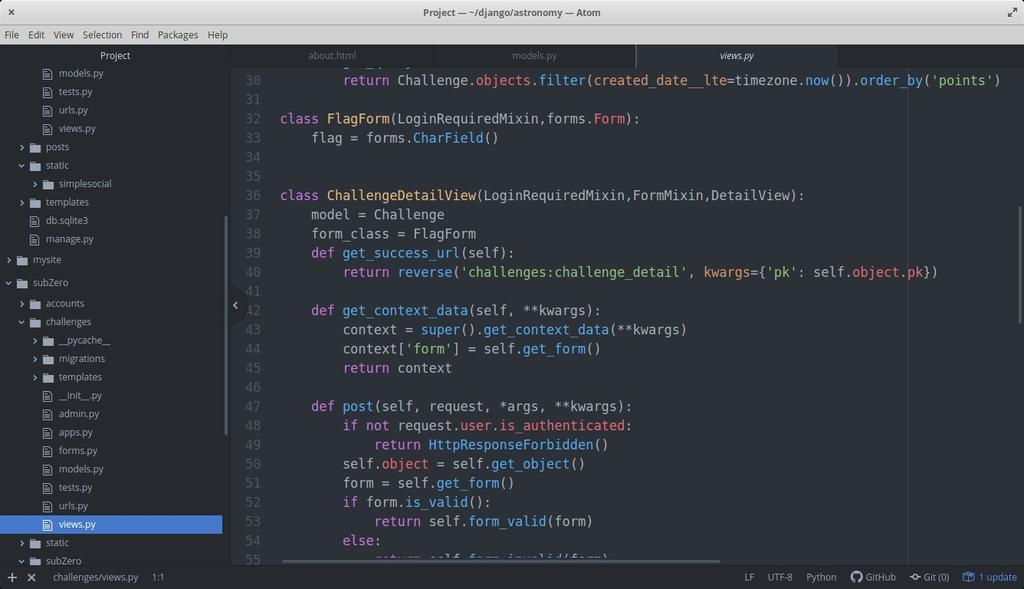
Task: Open the View menu
Action: coord(63,35)
